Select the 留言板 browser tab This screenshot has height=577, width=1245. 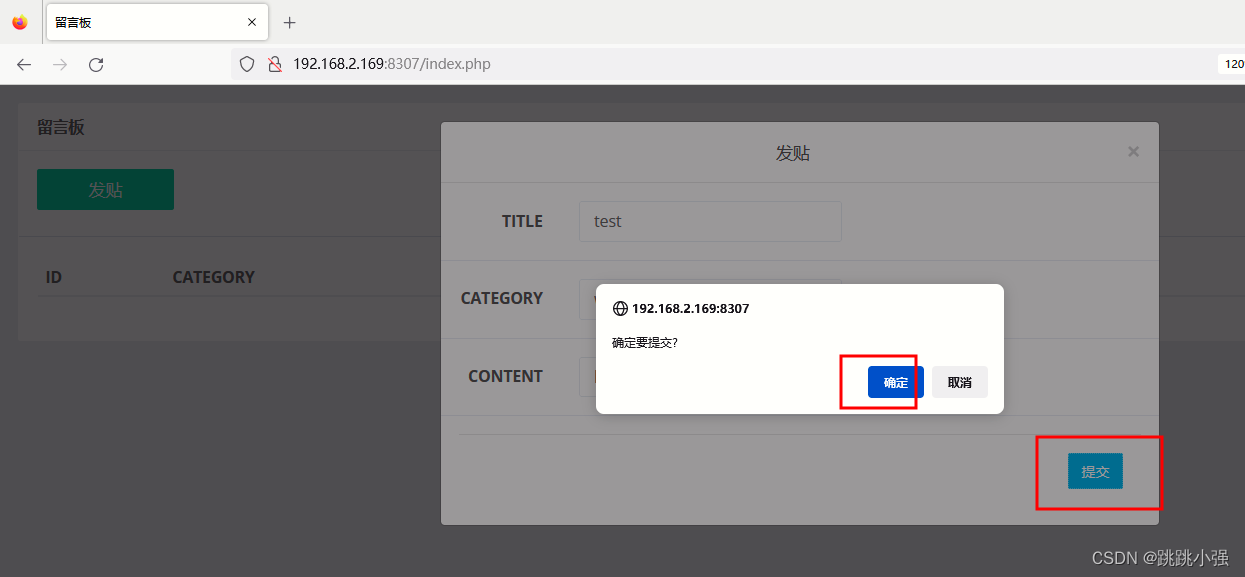point(156,22)
